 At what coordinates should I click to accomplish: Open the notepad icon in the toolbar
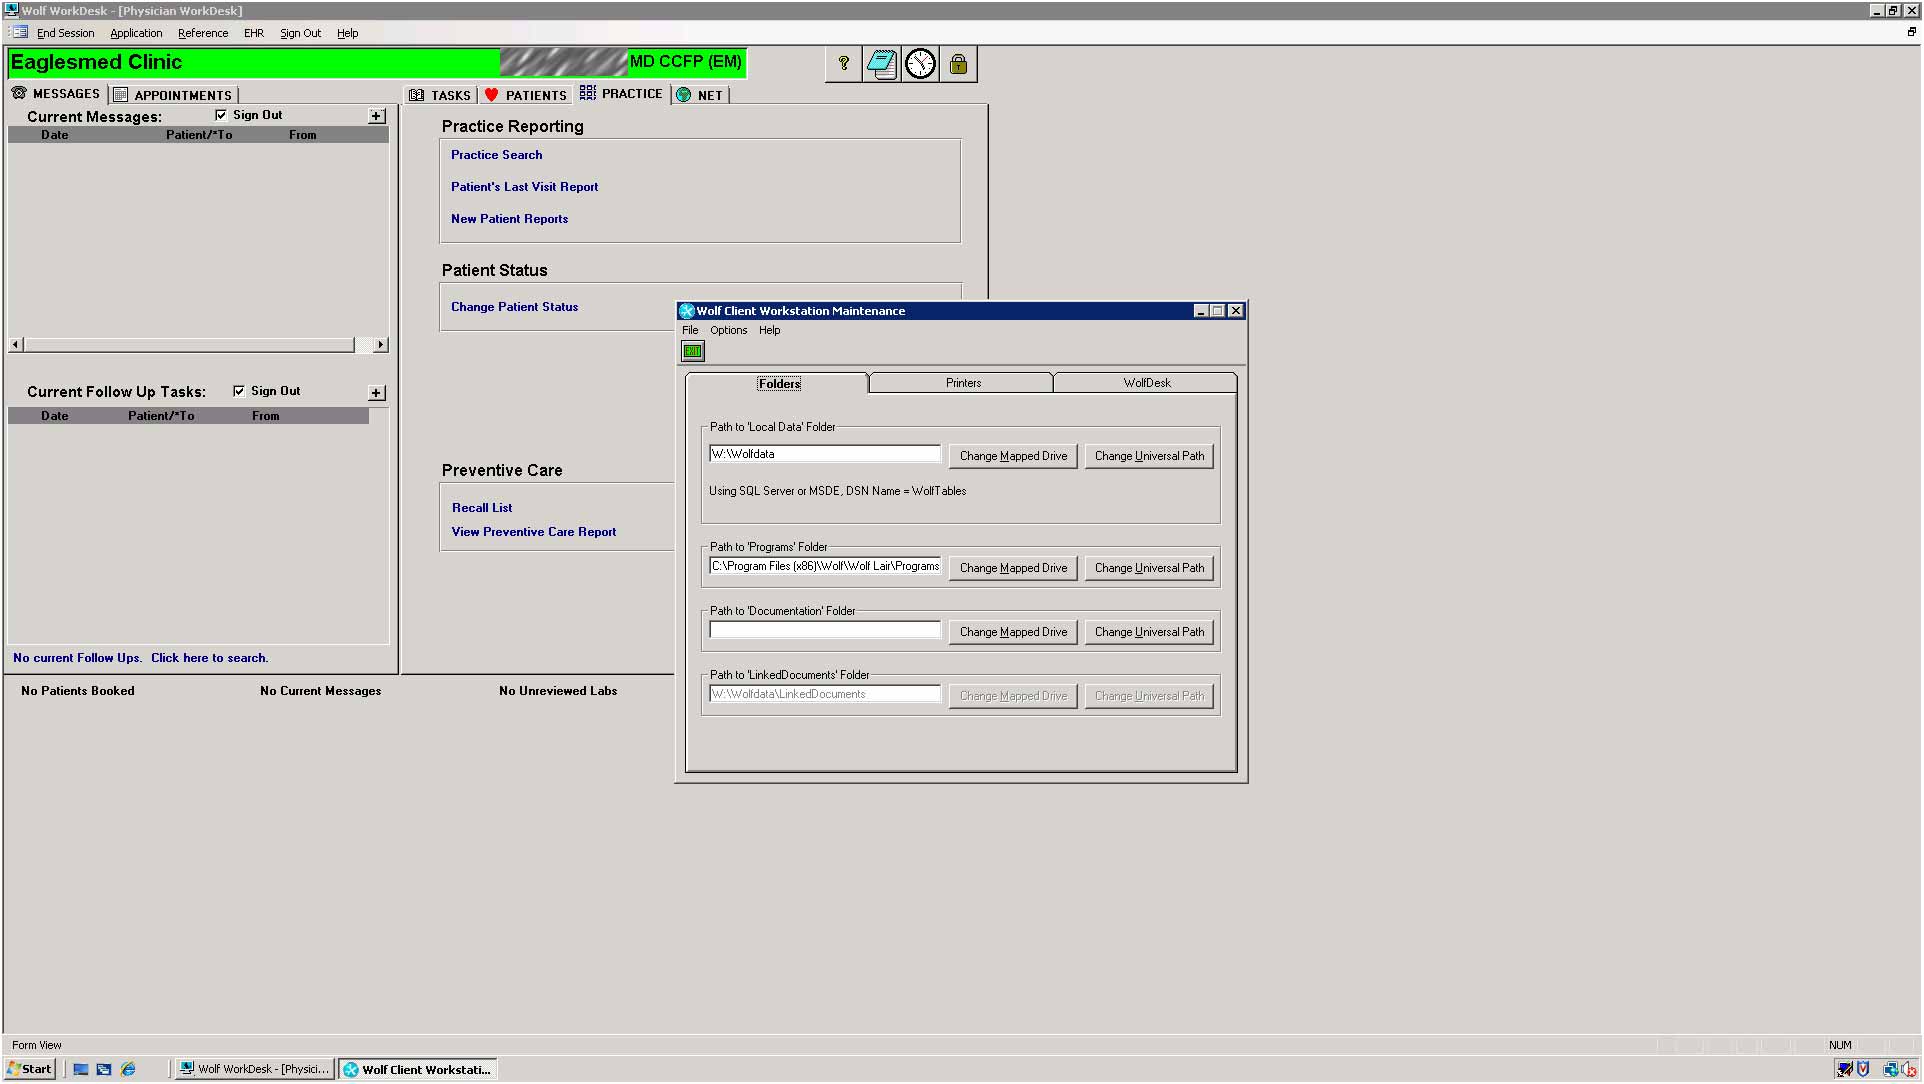(x=882, y=64)
